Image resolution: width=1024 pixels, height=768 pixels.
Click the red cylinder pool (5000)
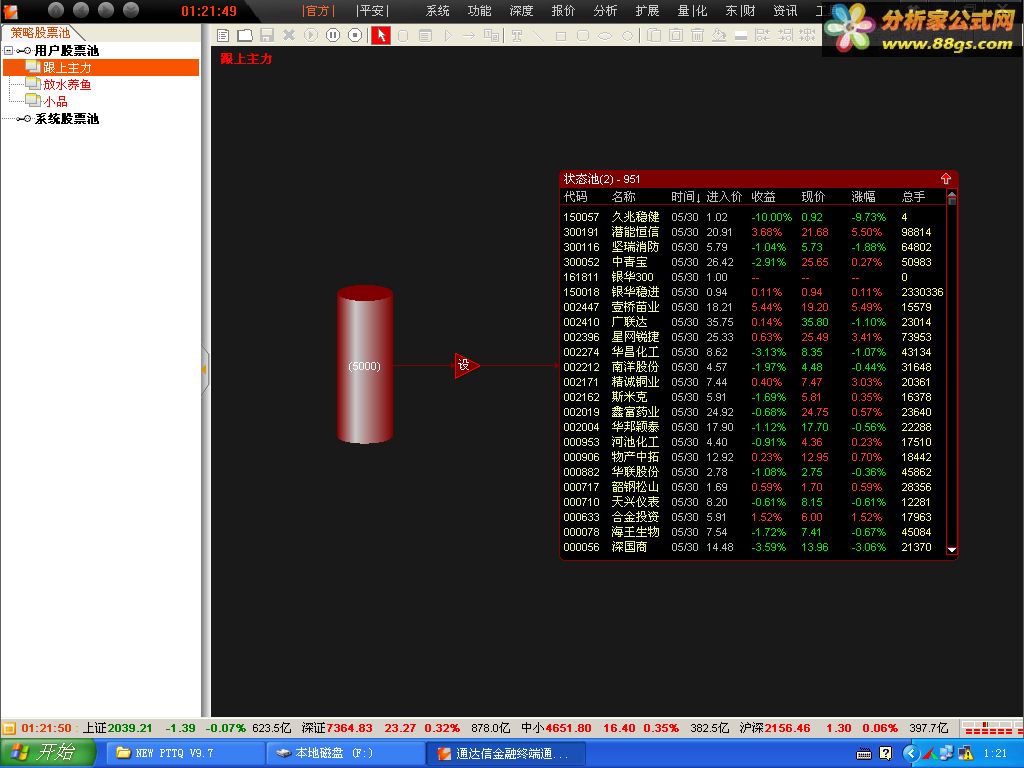point(364,364)
